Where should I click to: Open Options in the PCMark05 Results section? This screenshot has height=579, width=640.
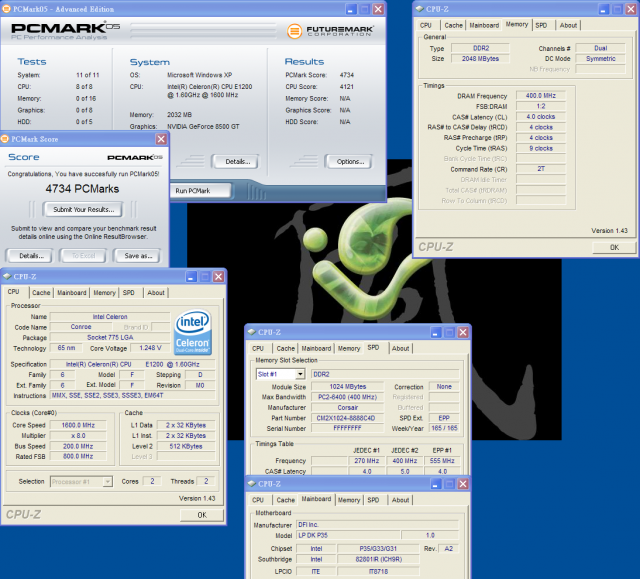click(349, 162)
